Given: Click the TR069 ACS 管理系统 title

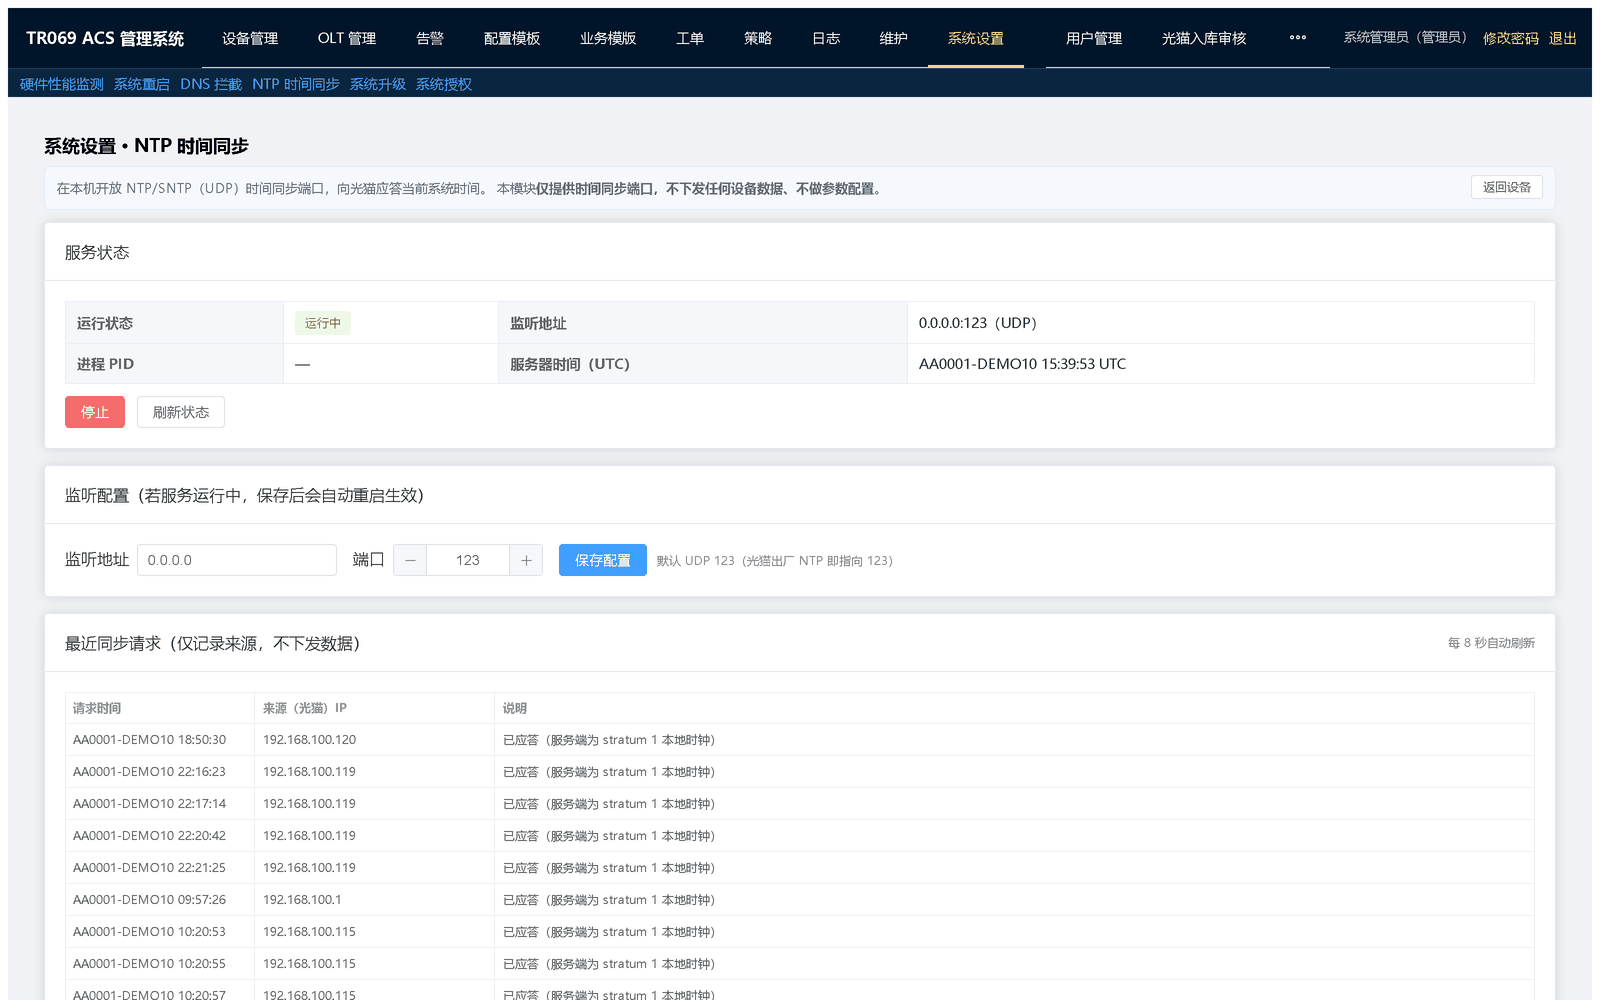Looking at the screenshot, I should [105, 38].
